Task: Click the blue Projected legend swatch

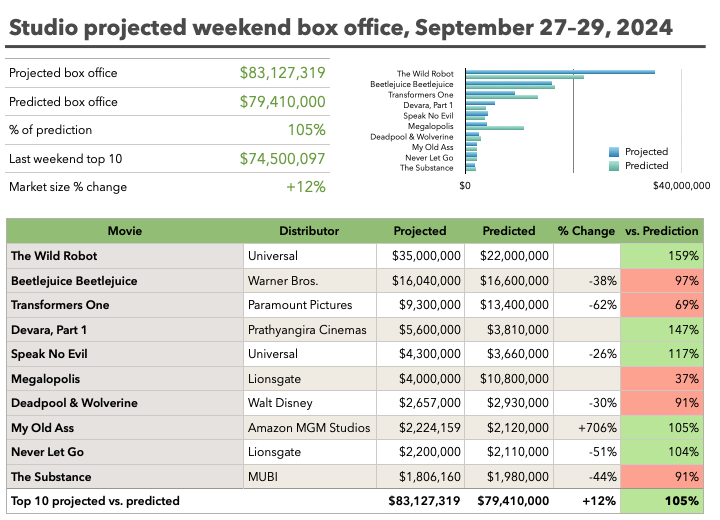Action: point(614,152)
